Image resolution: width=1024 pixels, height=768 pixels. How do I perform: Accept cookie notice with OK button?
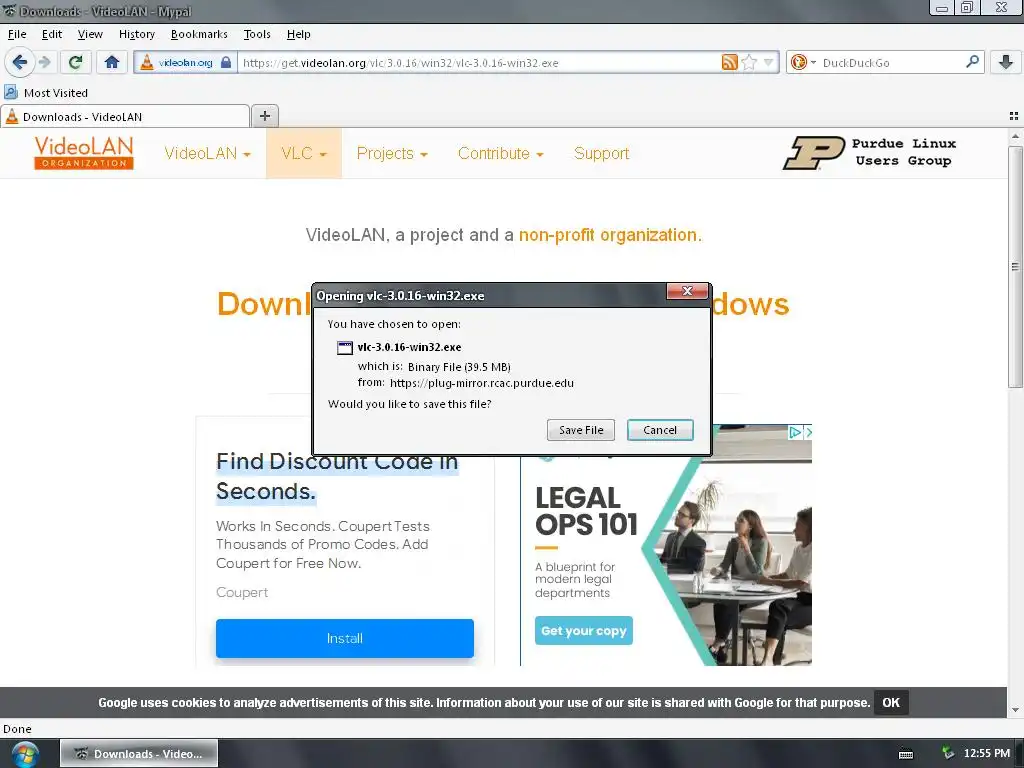pyautogui.click(x=891, y=703)
